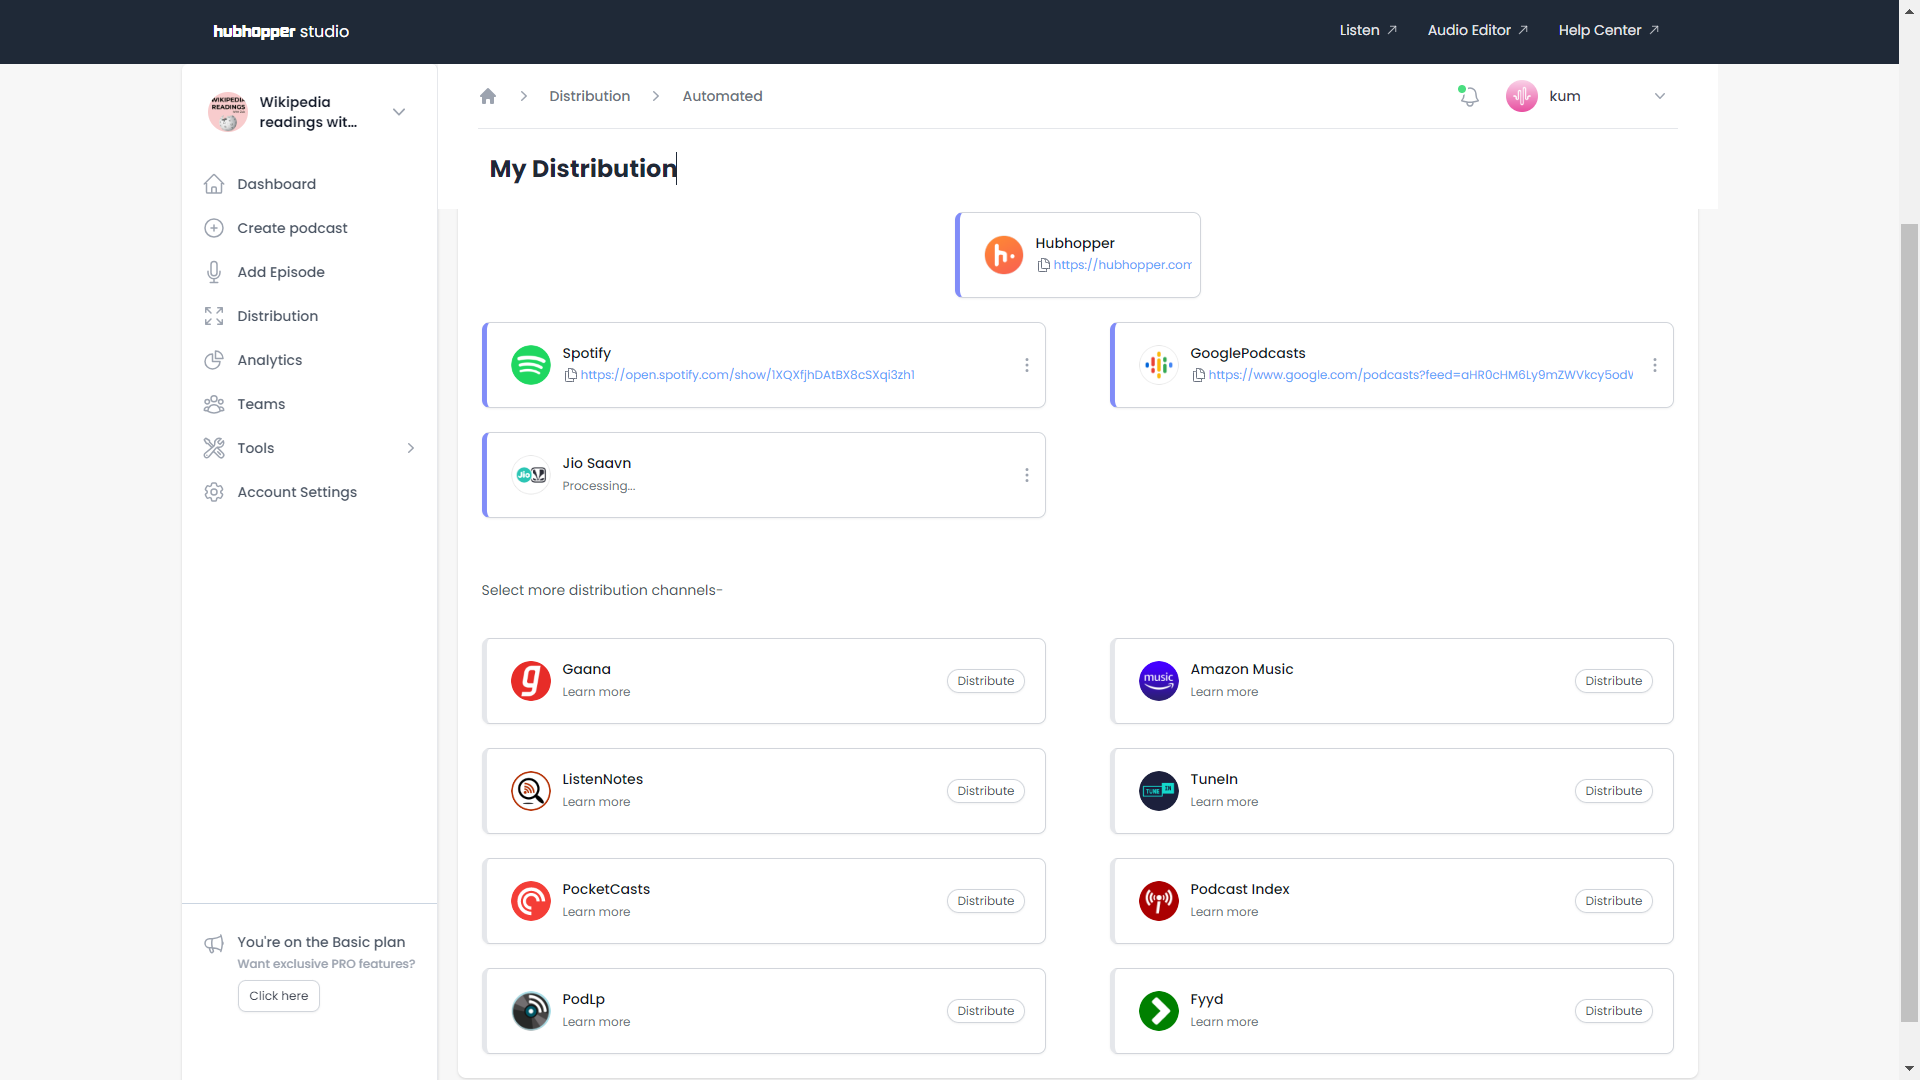Image resolution: width=1920 pixels, height=1080 pixels.
Task: Expand the Tools submenu chevron
Action: click(411, 448)
